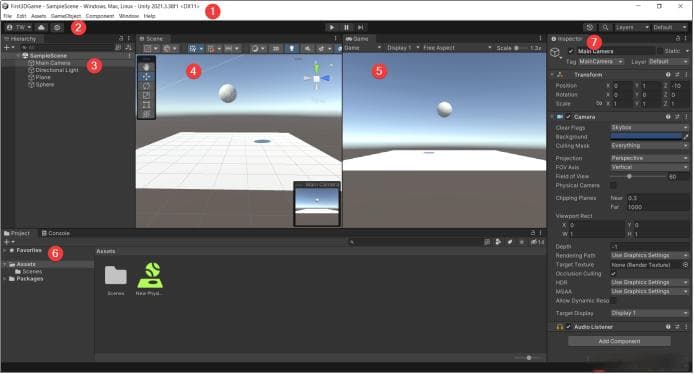Adjust Project panel icon size slider
This screenshot has height=374, width=694.
(529, 358)
